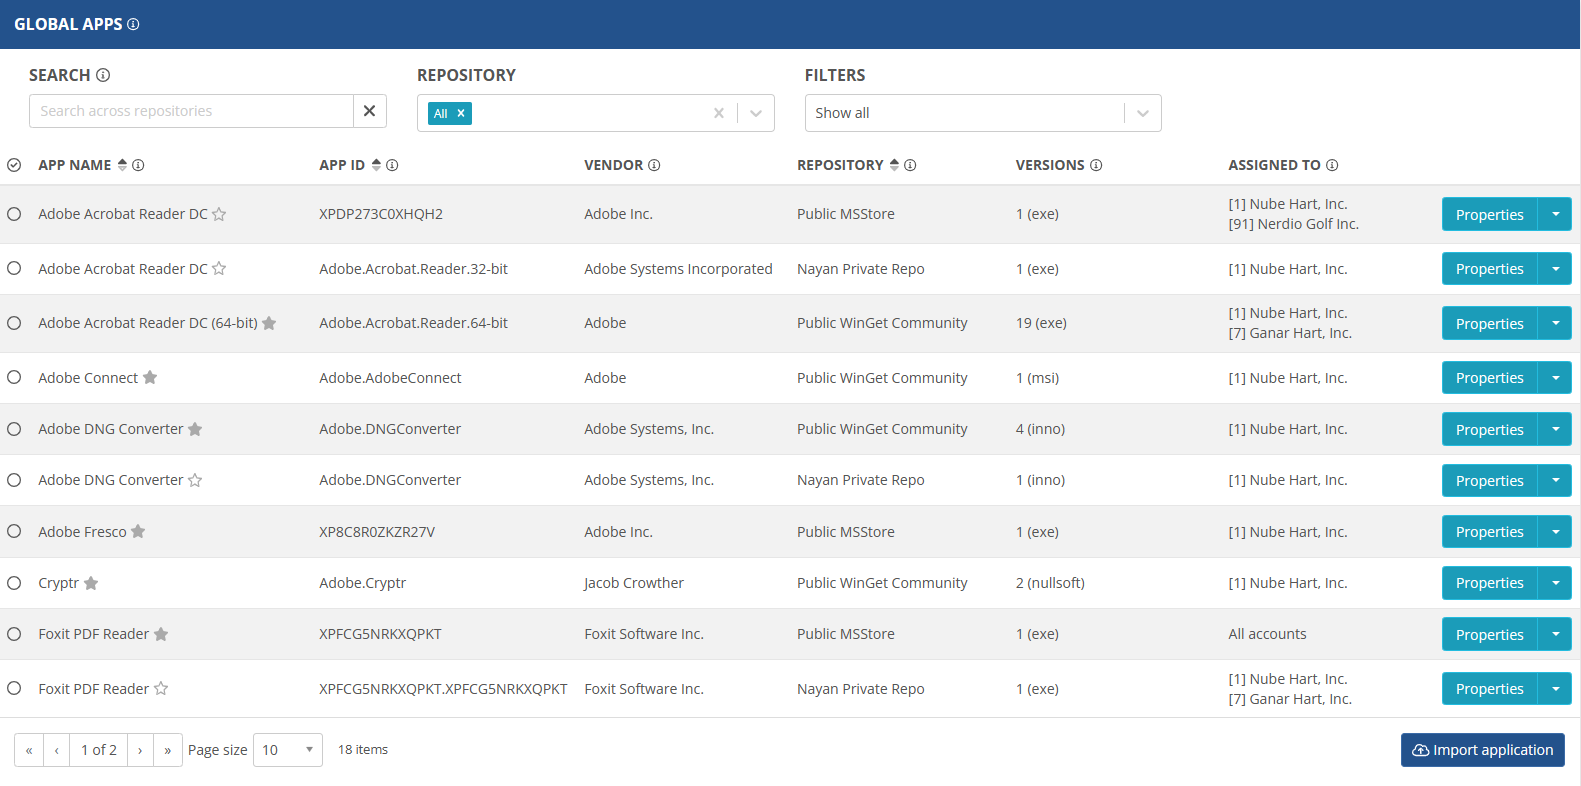Click the info icon beside GLOBAL APPS title
The width and height of the screenshot is (1581, 786).
[x=133, y=24]
